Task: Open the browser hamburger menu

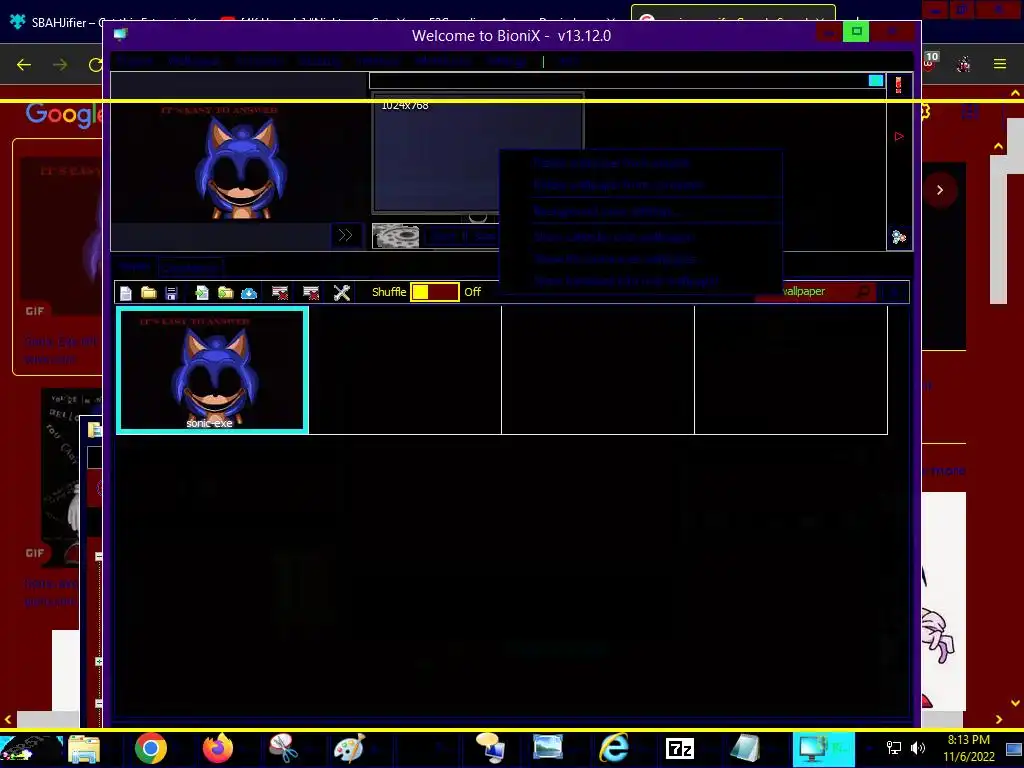Action: (1000, 63)
